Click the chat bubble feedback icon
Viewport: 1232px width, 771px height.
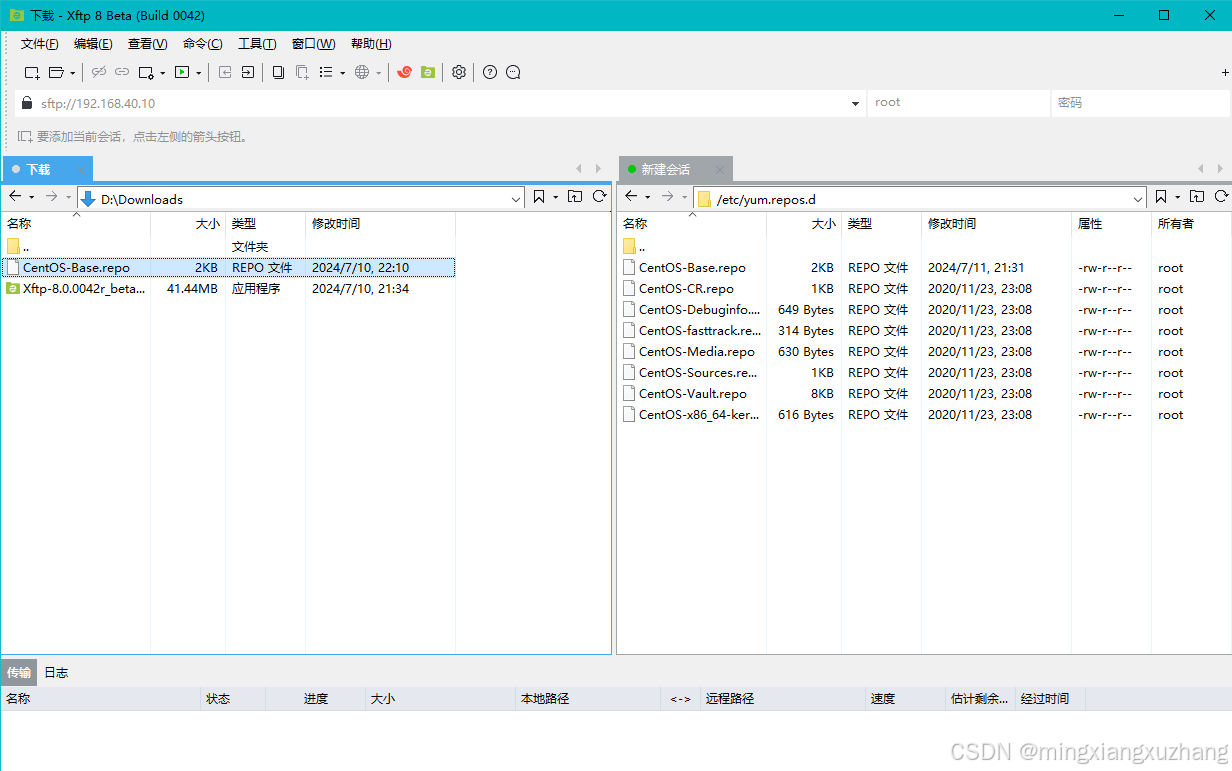click(514, 72)
